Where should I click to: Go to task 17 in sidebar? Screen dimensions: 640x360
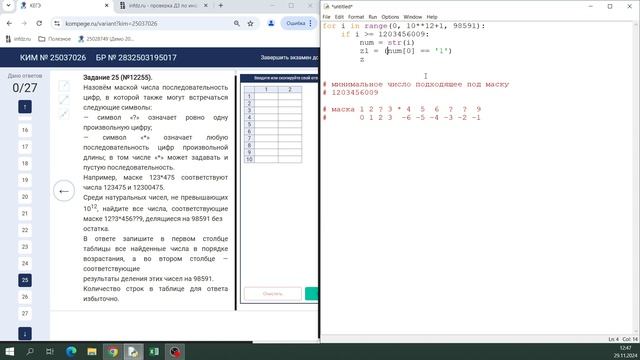[x=25, y=147]
